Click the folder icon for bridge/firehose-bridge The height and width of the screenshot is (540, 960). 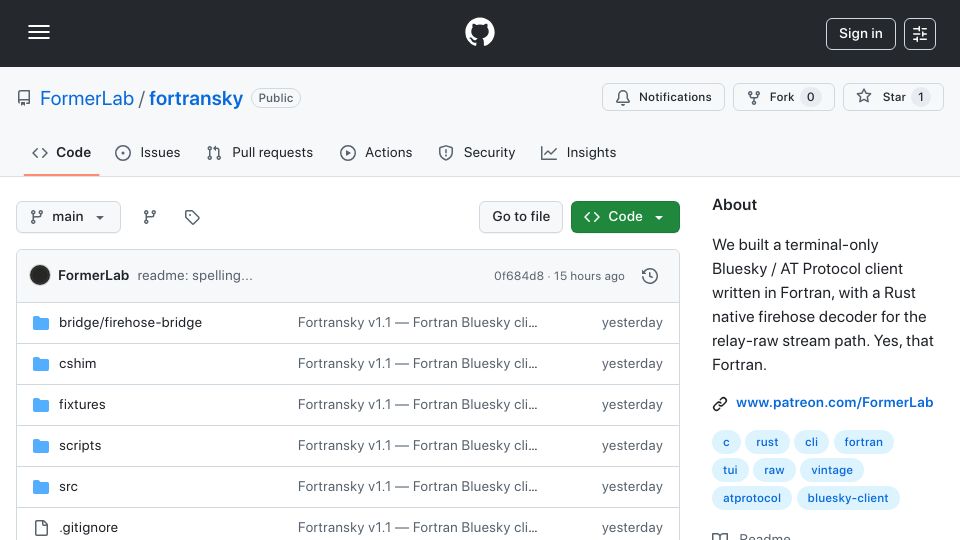pyautogui.click(x=41, y=323)
